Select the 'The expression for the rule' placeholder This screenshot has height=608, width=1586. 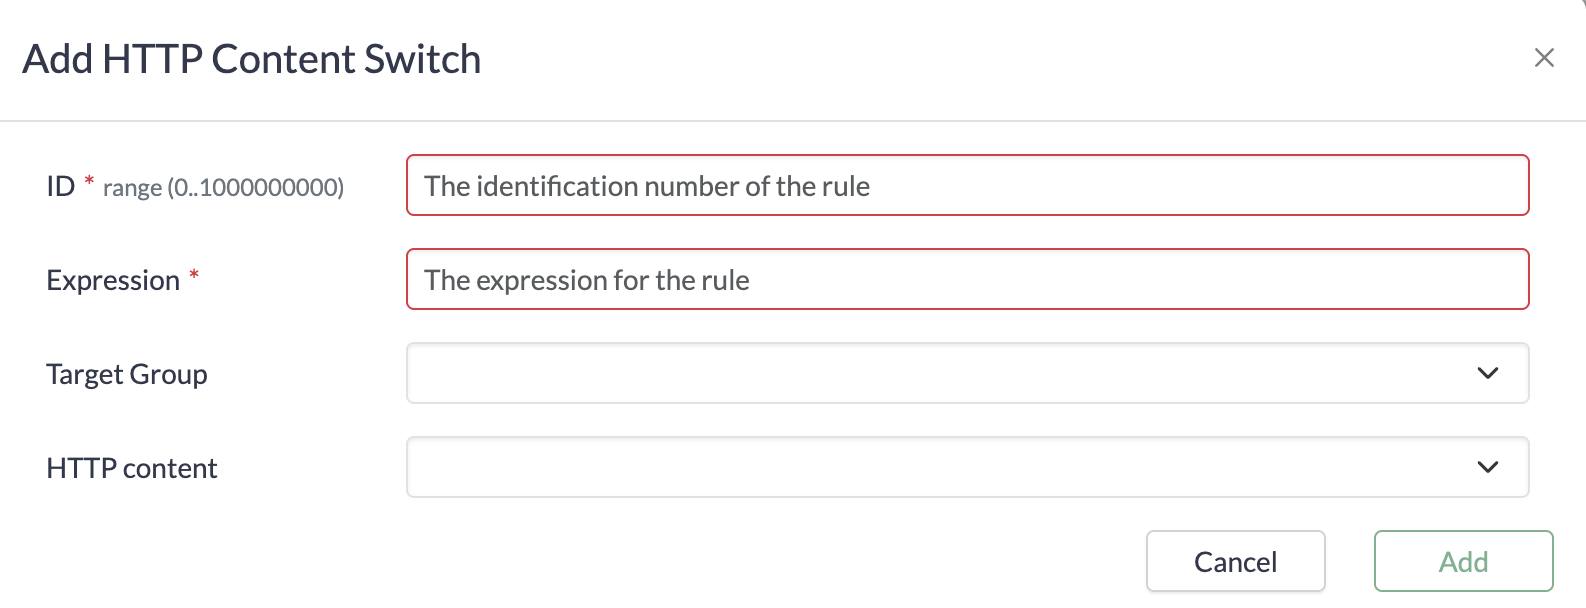click(586, 280)
